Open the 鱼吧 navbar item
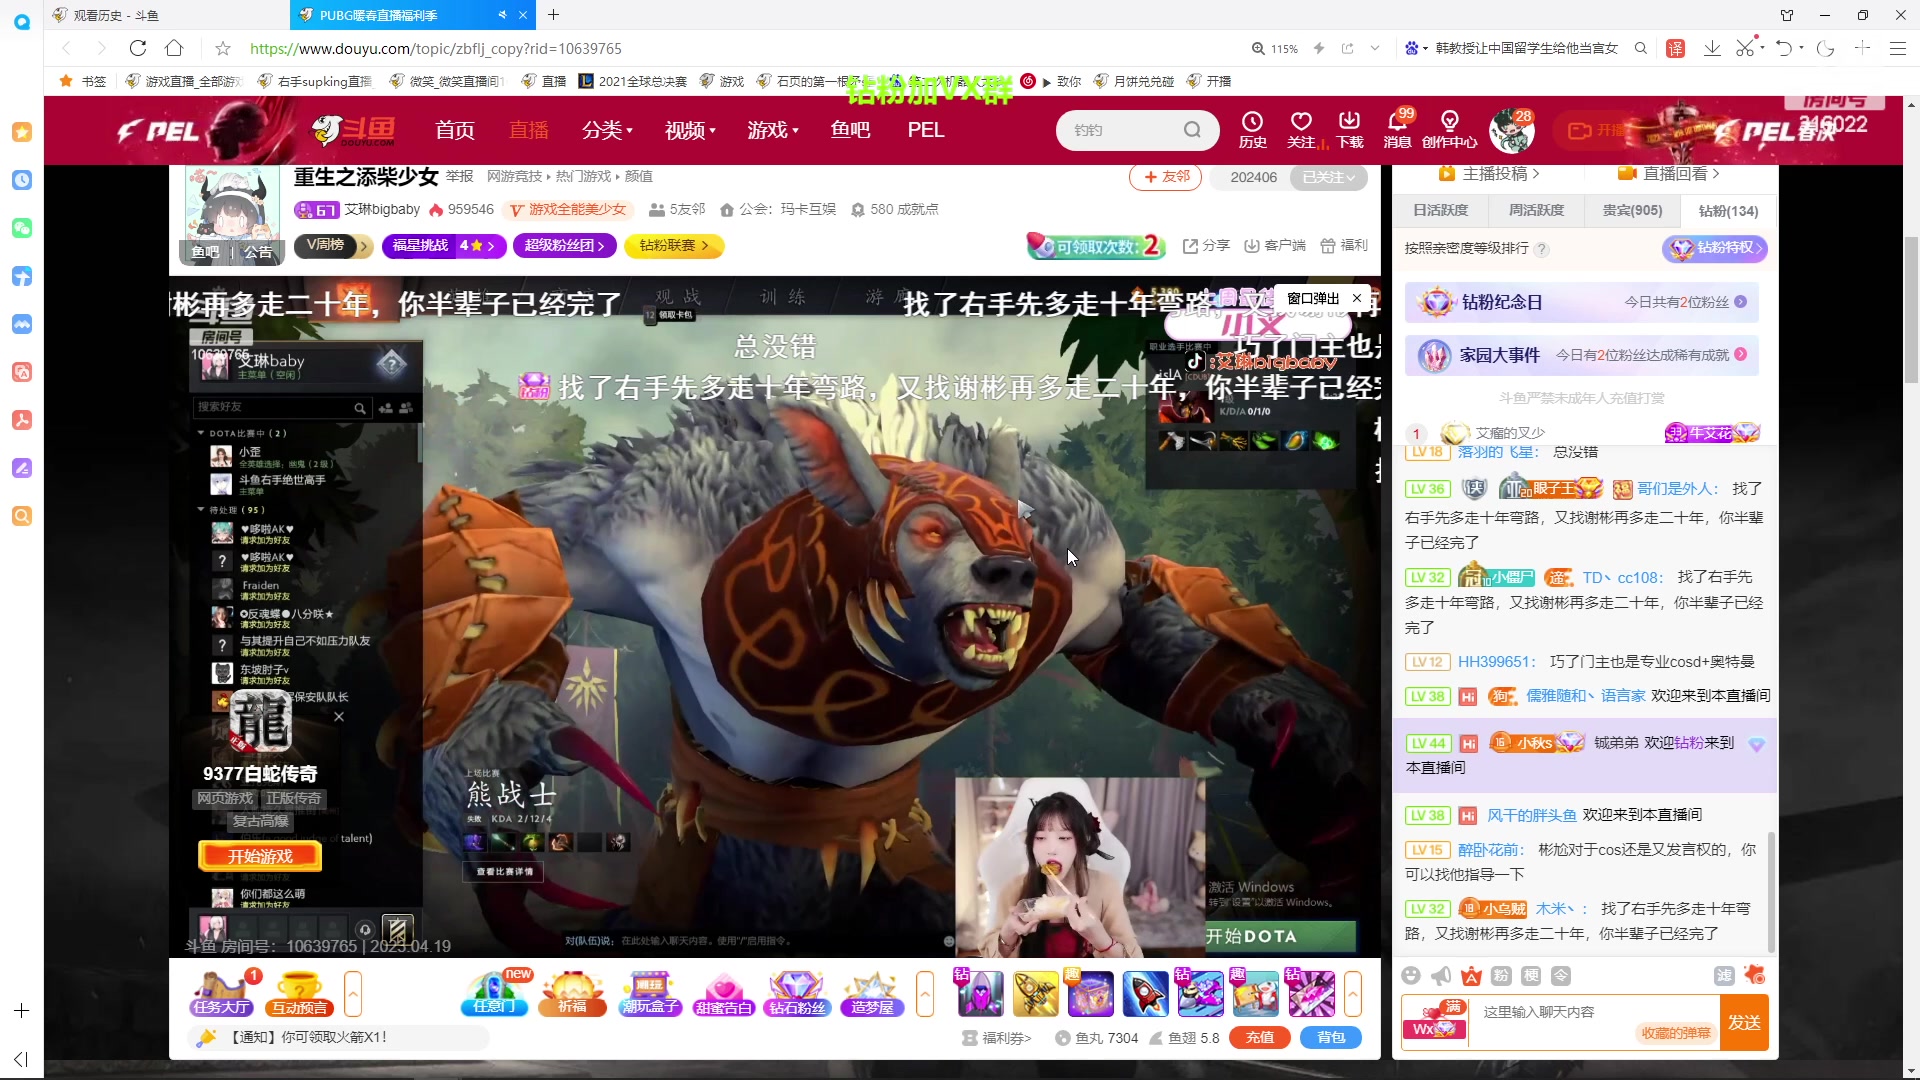The height and width of the screenshot is (1080, 1920). (x=850, y=130)
